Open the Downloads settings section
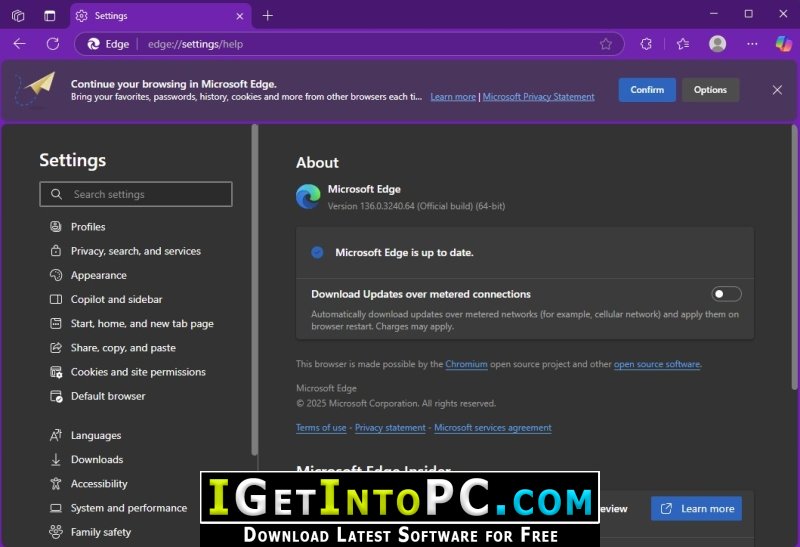Image resolution: width=800 pixels, height=547 pixels. (x=97, y=459)
